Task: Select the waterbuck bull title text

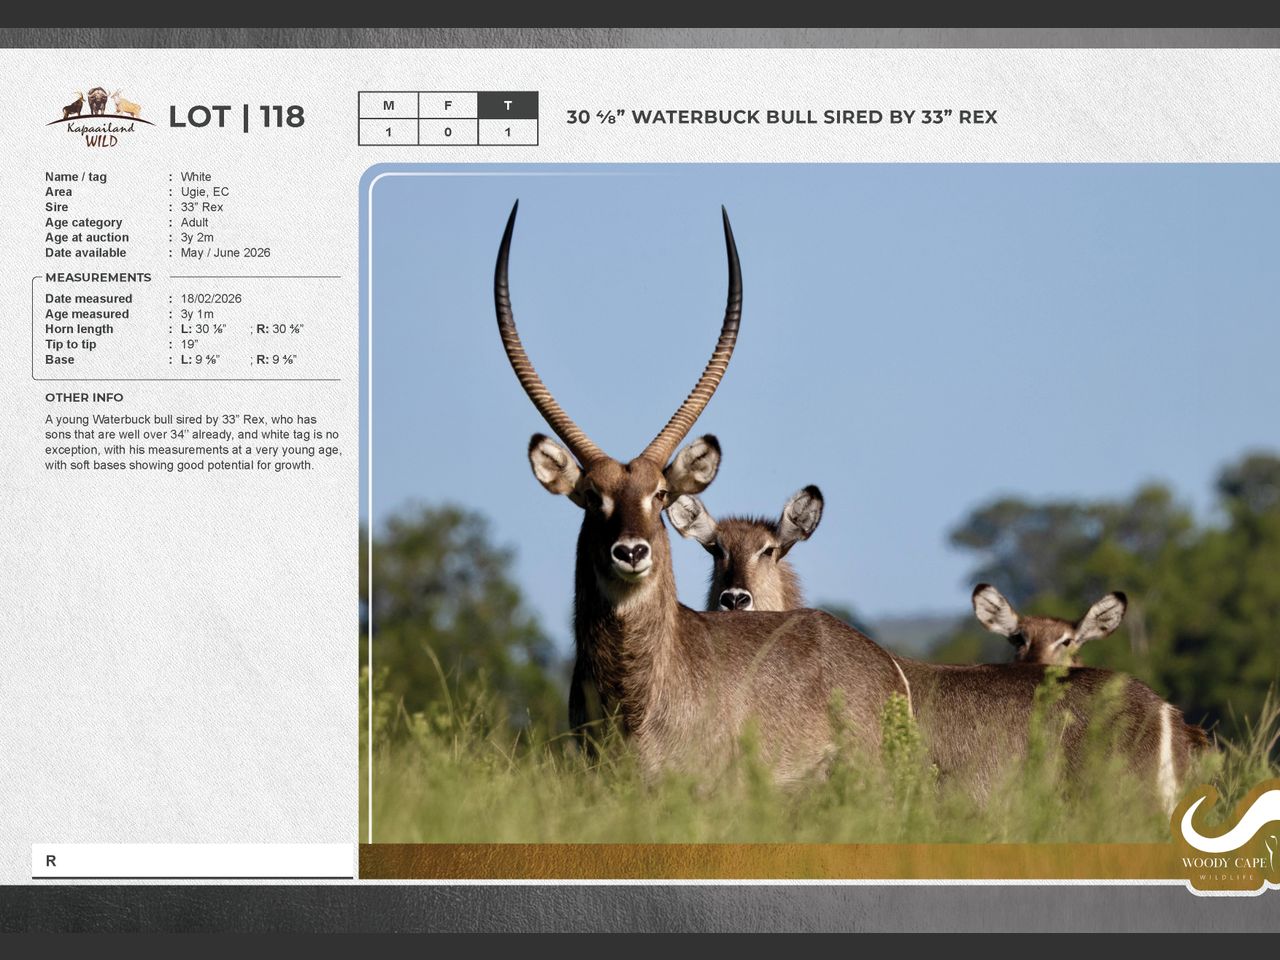Action: (x=781, y=117)
